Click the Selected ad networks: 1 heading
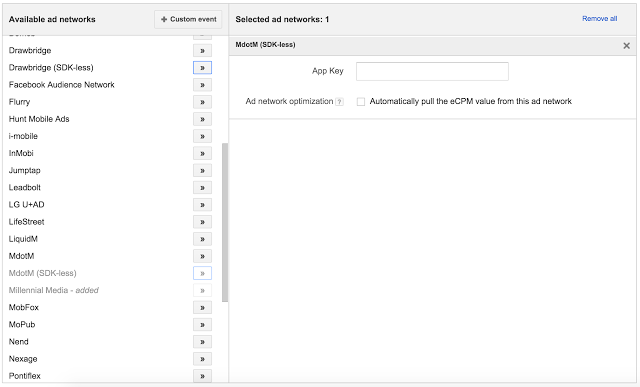 pyautogui.click(x=282, y=19)
